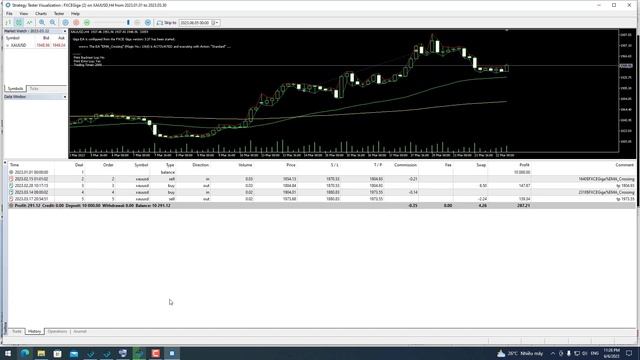Sort by the Price column header

[x=291, y=165]
